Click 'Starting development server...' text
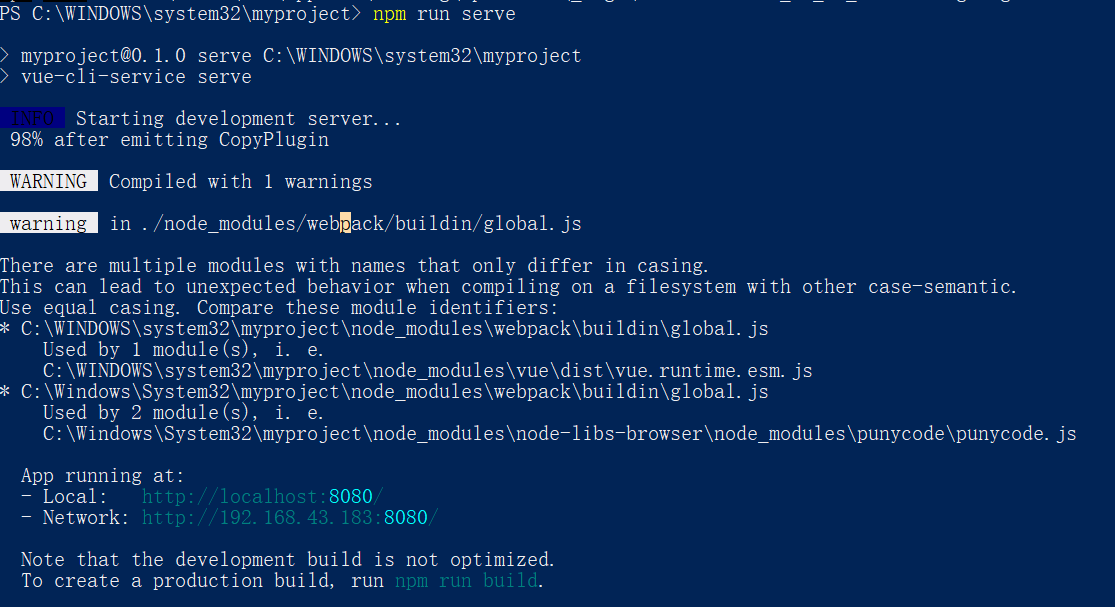The width and height of the screenshot is (1115, 607). [238, 119]
